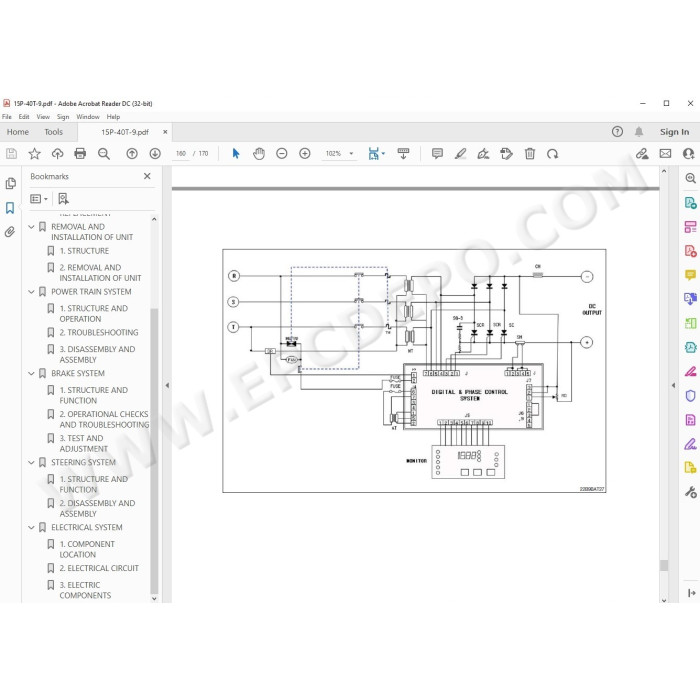Click the Rotate view icon

coord(552,154)
